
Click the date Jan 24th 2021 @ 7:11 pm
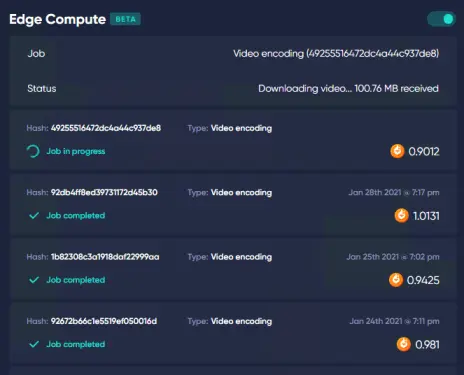click(x=395, y=321)
